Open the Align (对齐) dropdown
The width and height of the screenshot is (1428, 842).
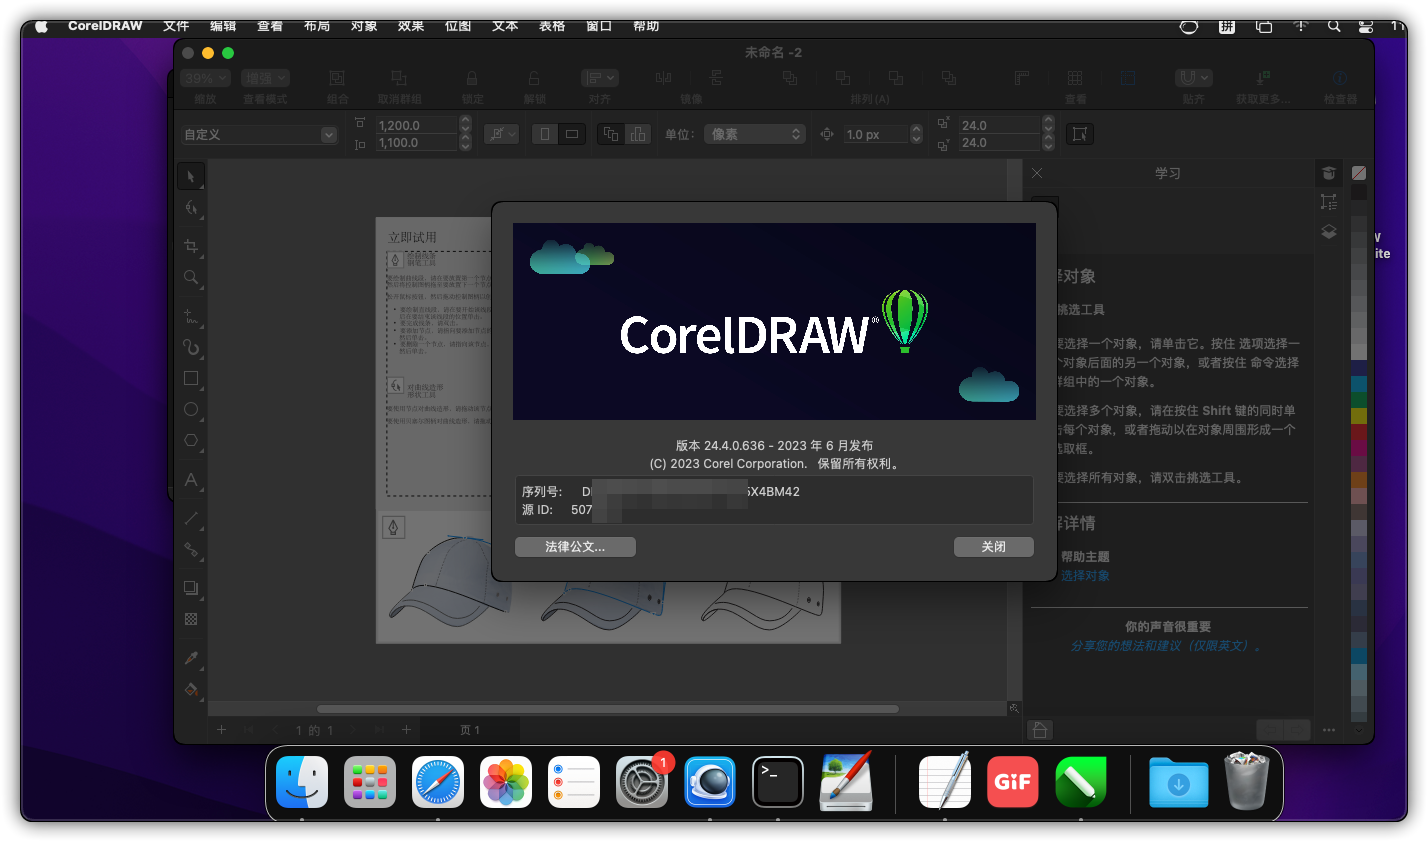tap(600, 78)
